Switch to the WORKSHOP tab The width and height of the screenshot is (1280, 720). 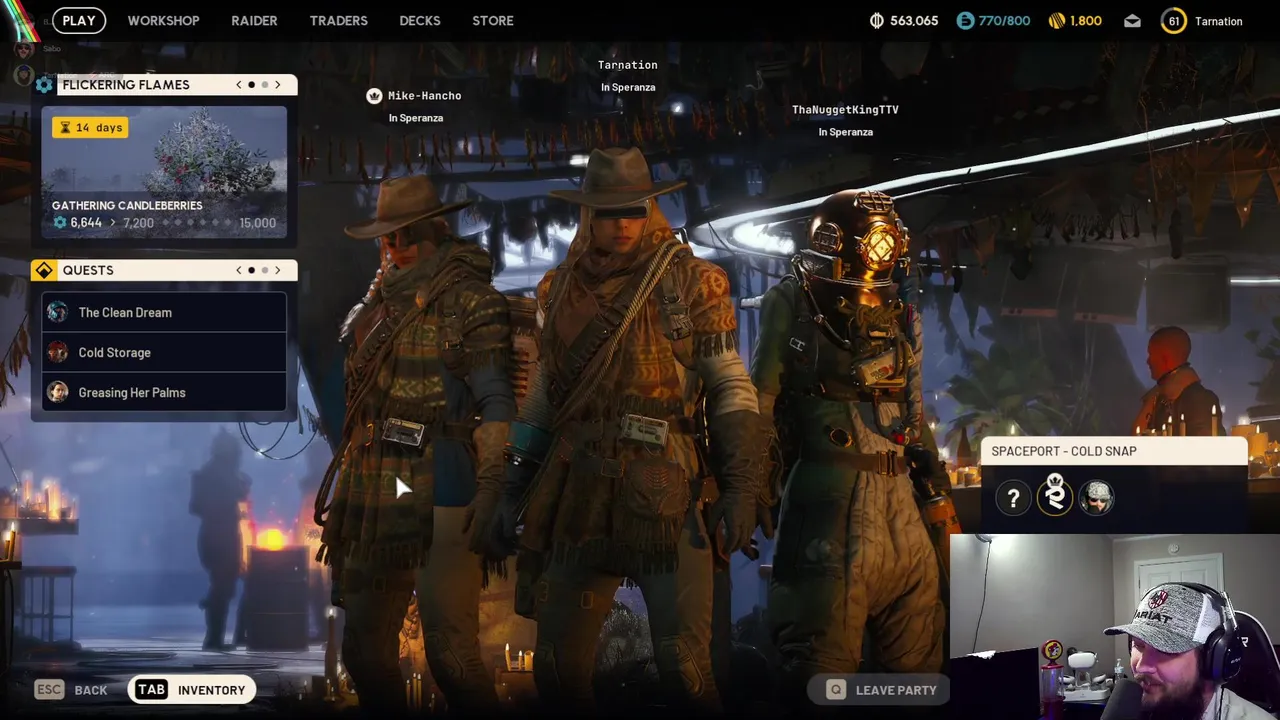[x=163, y=20]
